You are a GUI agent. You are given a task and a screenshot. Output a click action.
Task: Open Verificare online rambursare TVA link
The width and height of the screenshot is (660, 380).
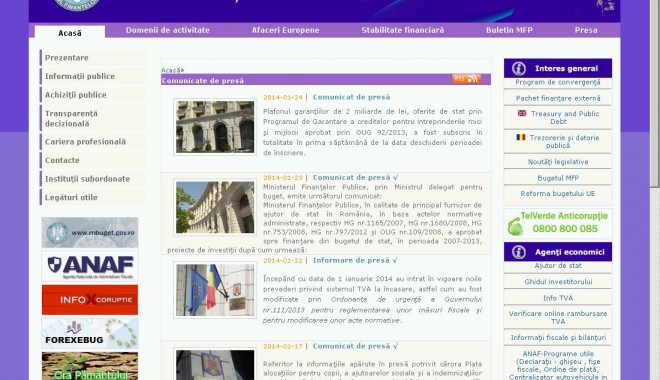(558, 317)
